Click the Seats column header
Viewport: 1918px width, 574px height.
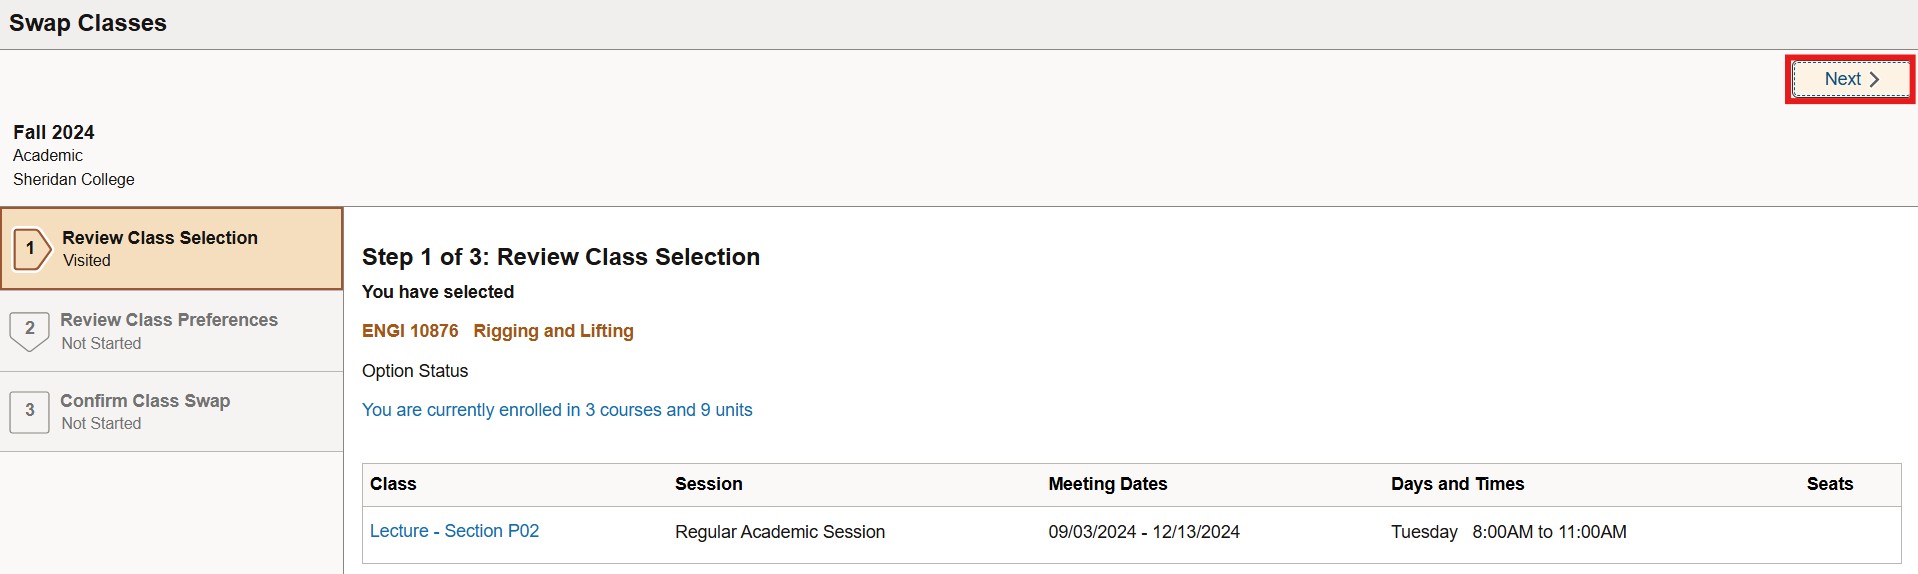(1829, 484)
